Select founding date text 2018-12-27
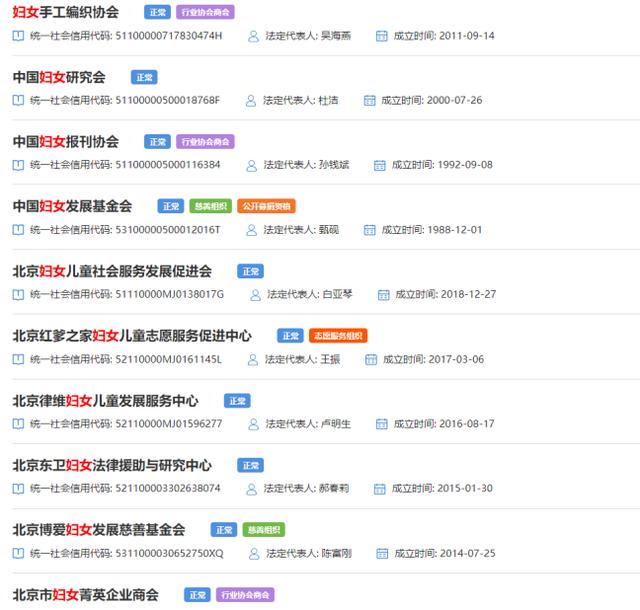The width and height of the screenshot is (640, 610). pyautogui.click(x=469, y=294)
